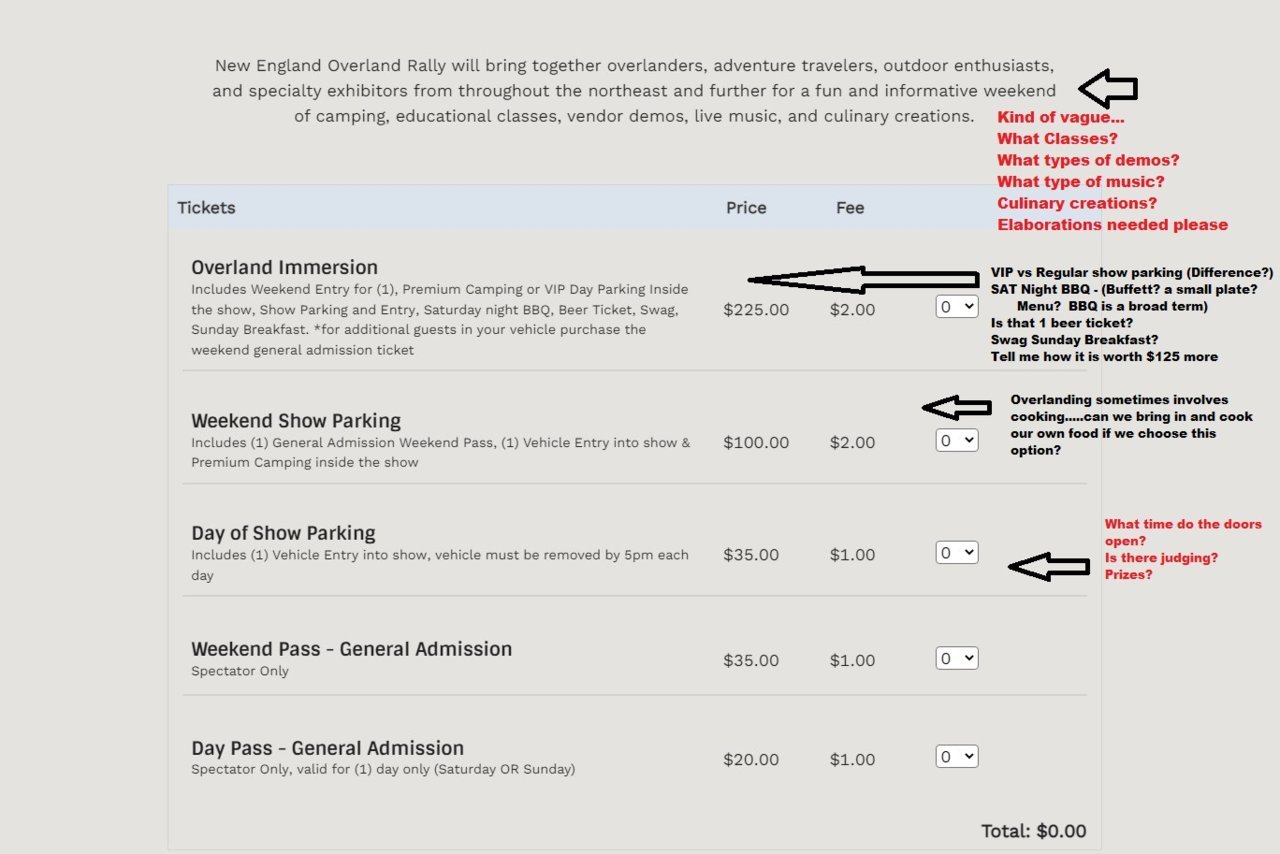Click the Tickets column header
This screenshot has height=854, width=1280.
(x=206, y=208)
